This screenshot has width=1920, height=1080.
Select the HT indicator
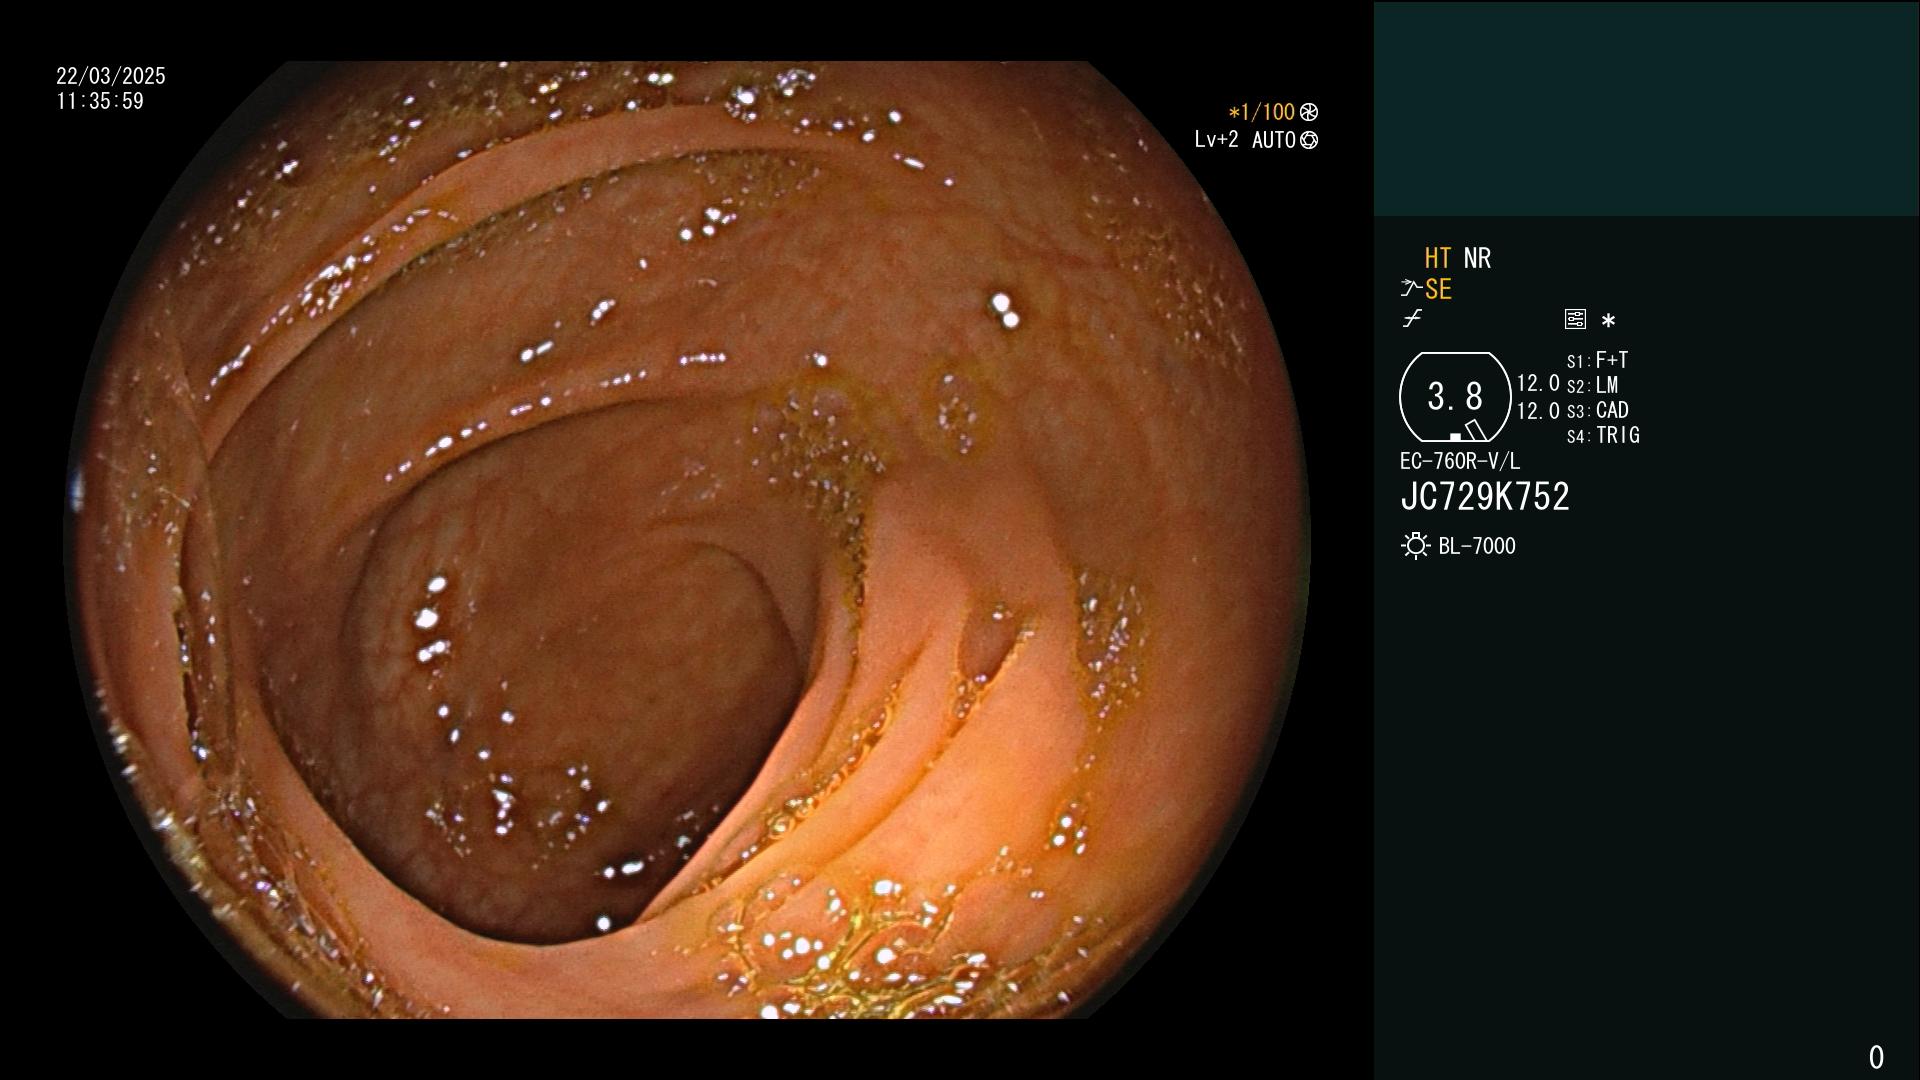point(1438,258)
